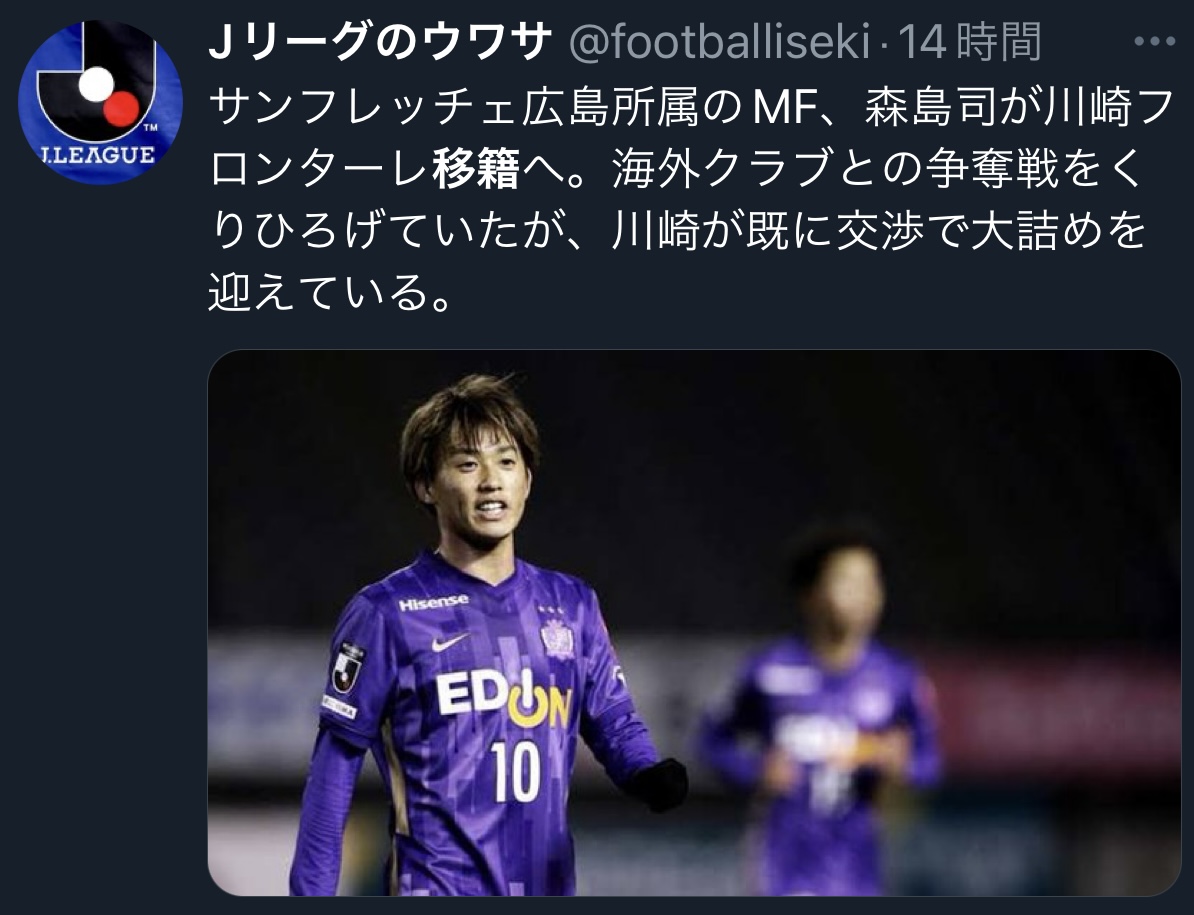Image resolution: width=1194 pixels, height=915 pixels.
Task: Click the bold 移籍 keyword in the tweet
Action: [x=477, y=168]
